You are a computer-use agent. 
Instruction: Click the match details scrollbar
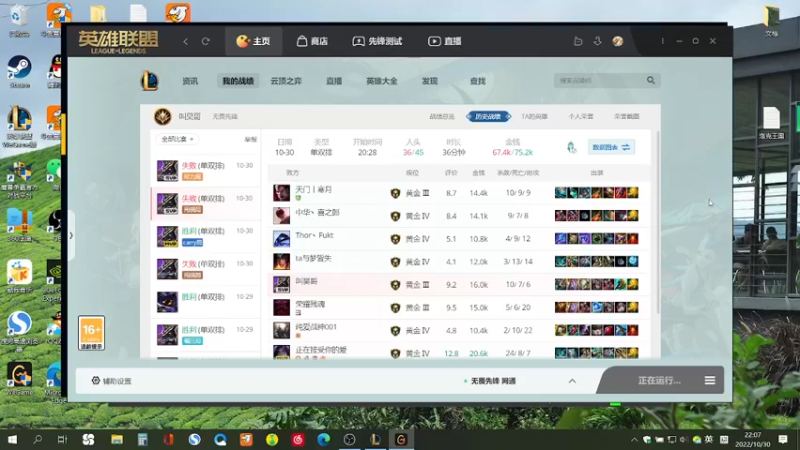[658, 222]
